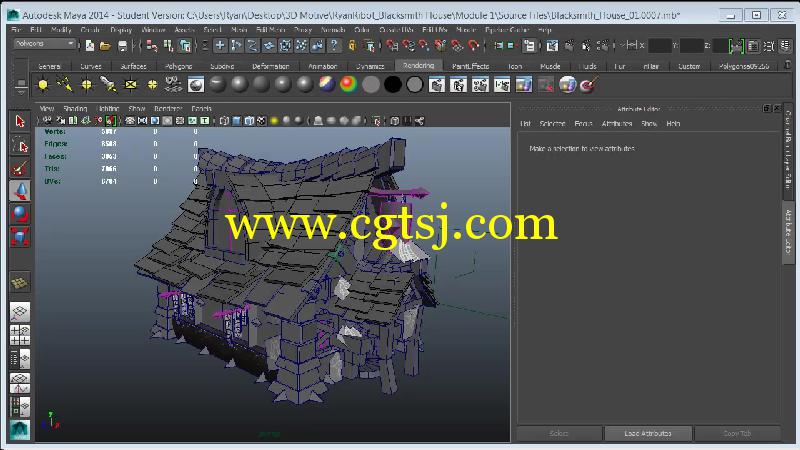This screenshot has width=800, height=450.
Task: Switch to single perspective view layout
Action: [20, 312]
